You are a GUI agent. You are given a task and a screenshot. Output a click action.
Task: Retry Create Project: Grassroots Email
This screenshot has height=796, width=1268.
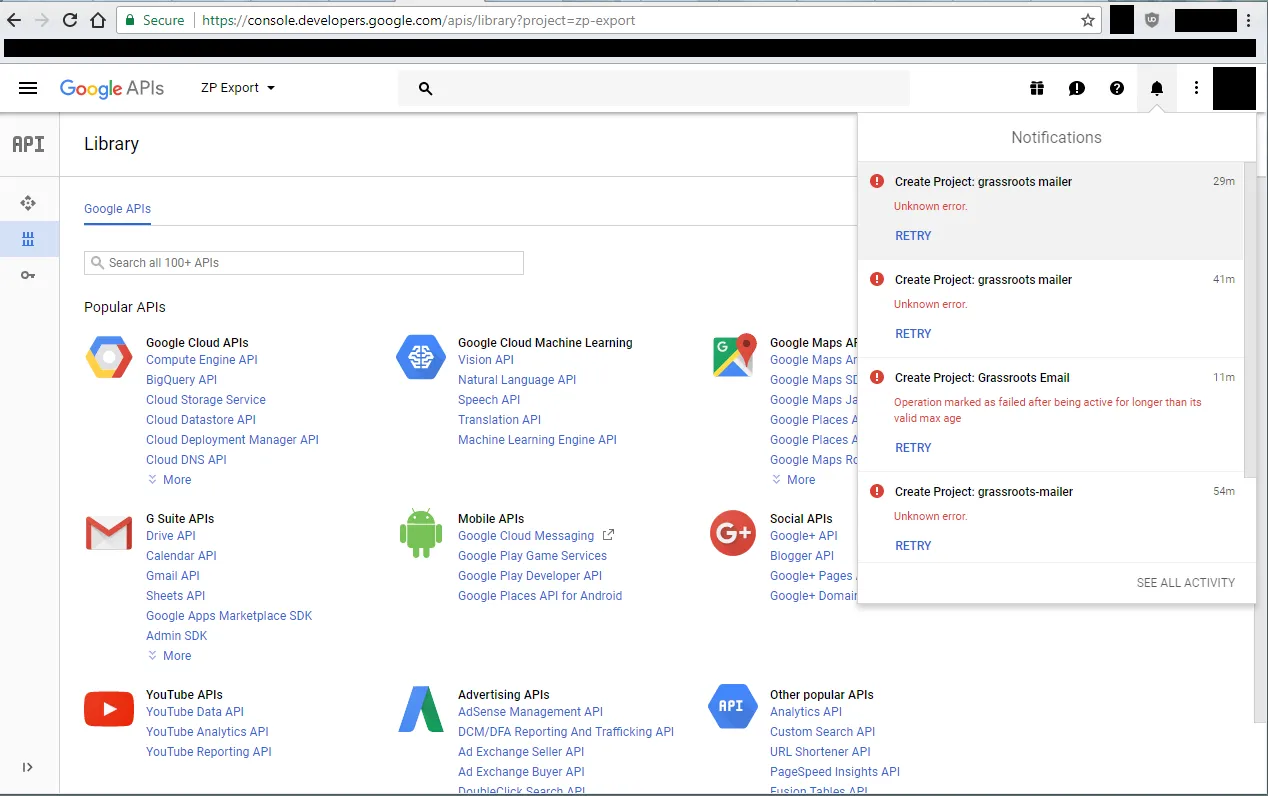tap(913, 448)
